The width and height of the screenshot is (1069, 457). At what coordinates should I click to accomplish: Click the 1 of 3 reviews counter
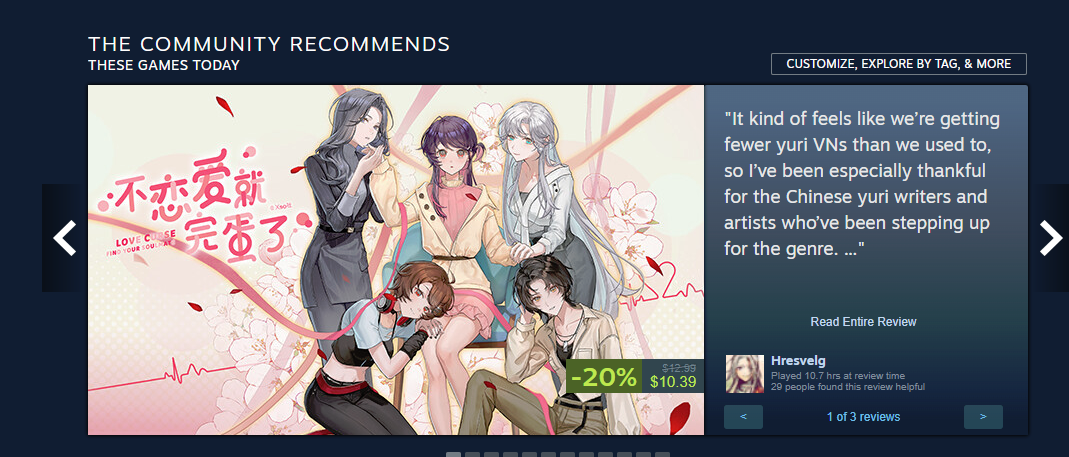click(863, 417)
